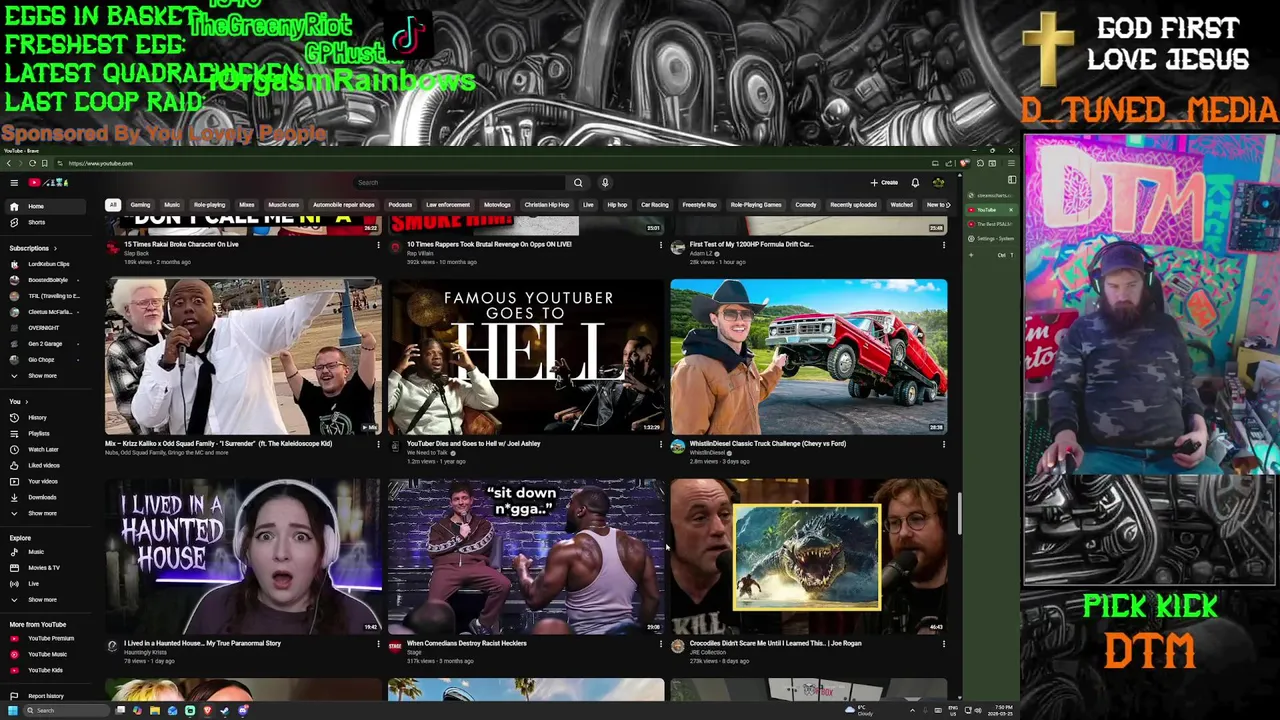Image resolution: width=1280 pixels, height=720 pixels.
Task: Open the Brave browser main menu
Action: [x=1011, y=163]
